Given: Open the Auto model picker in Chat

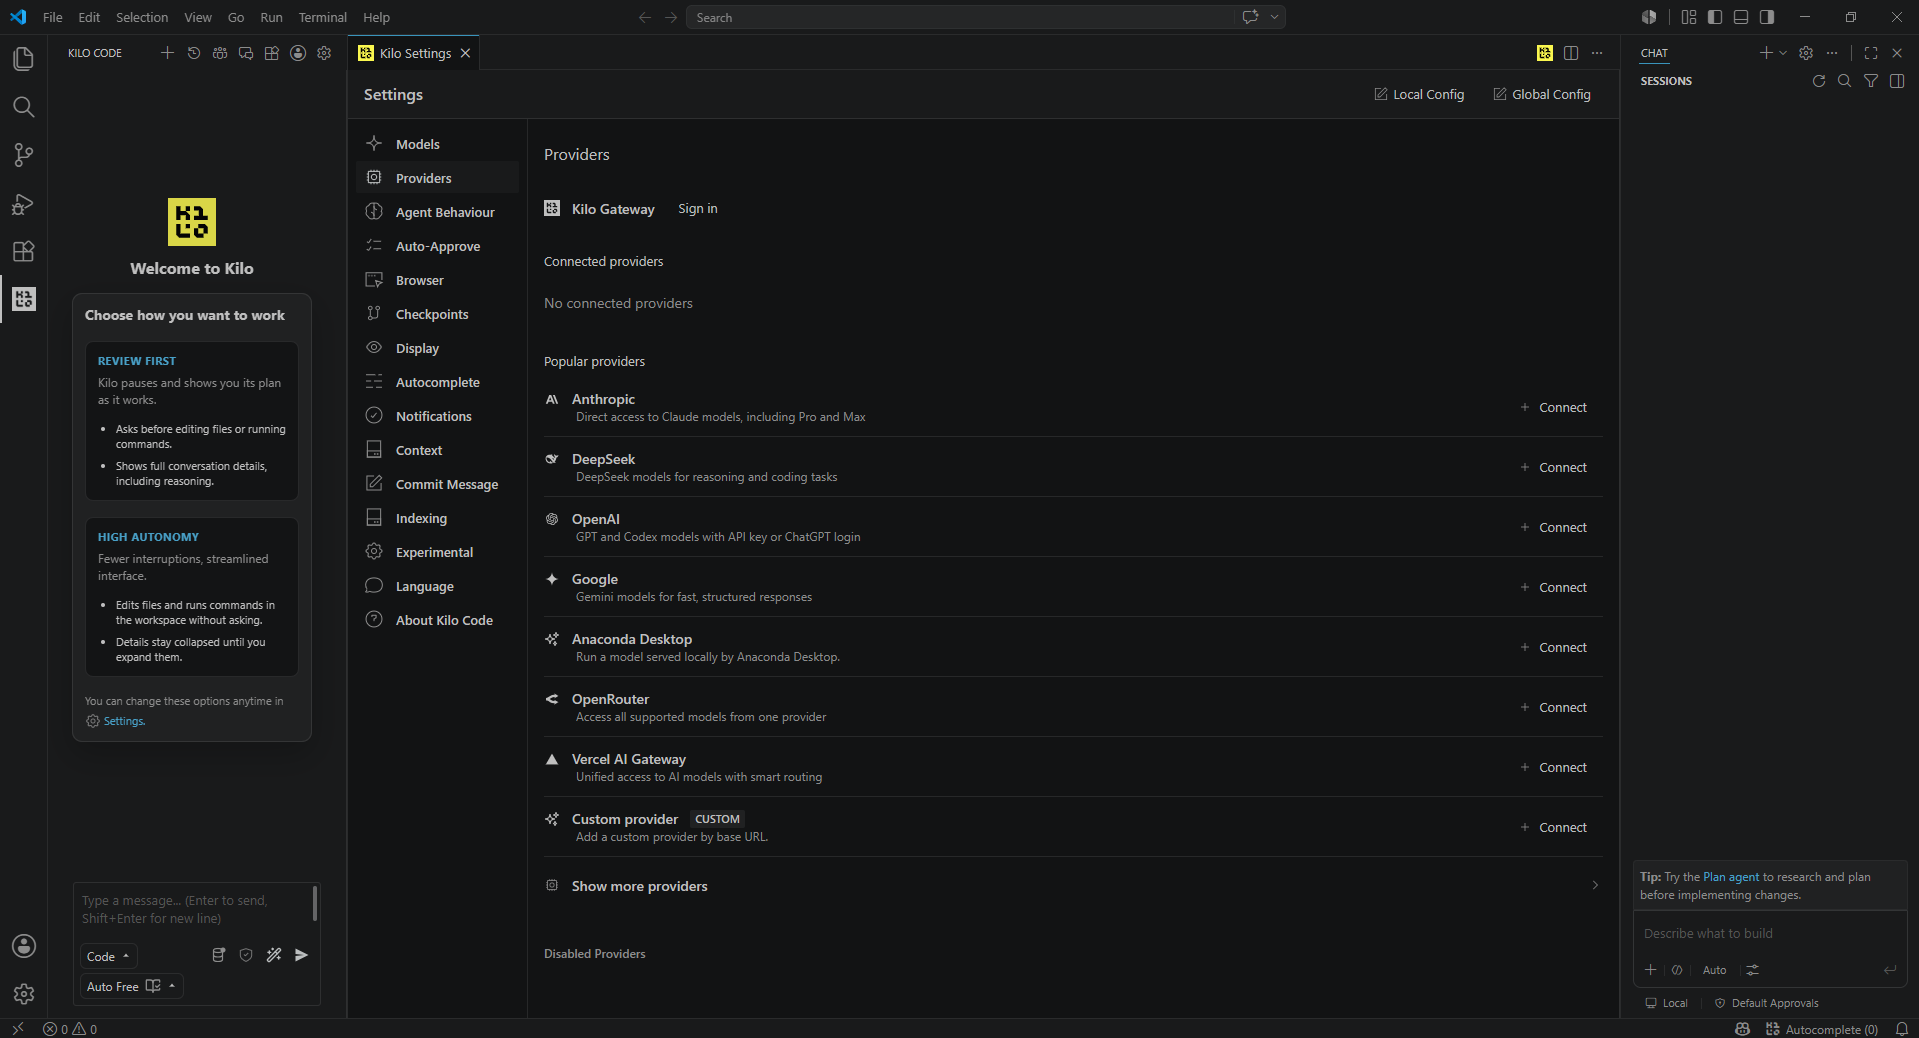Looking at the screenshot, I should 1714,970.
